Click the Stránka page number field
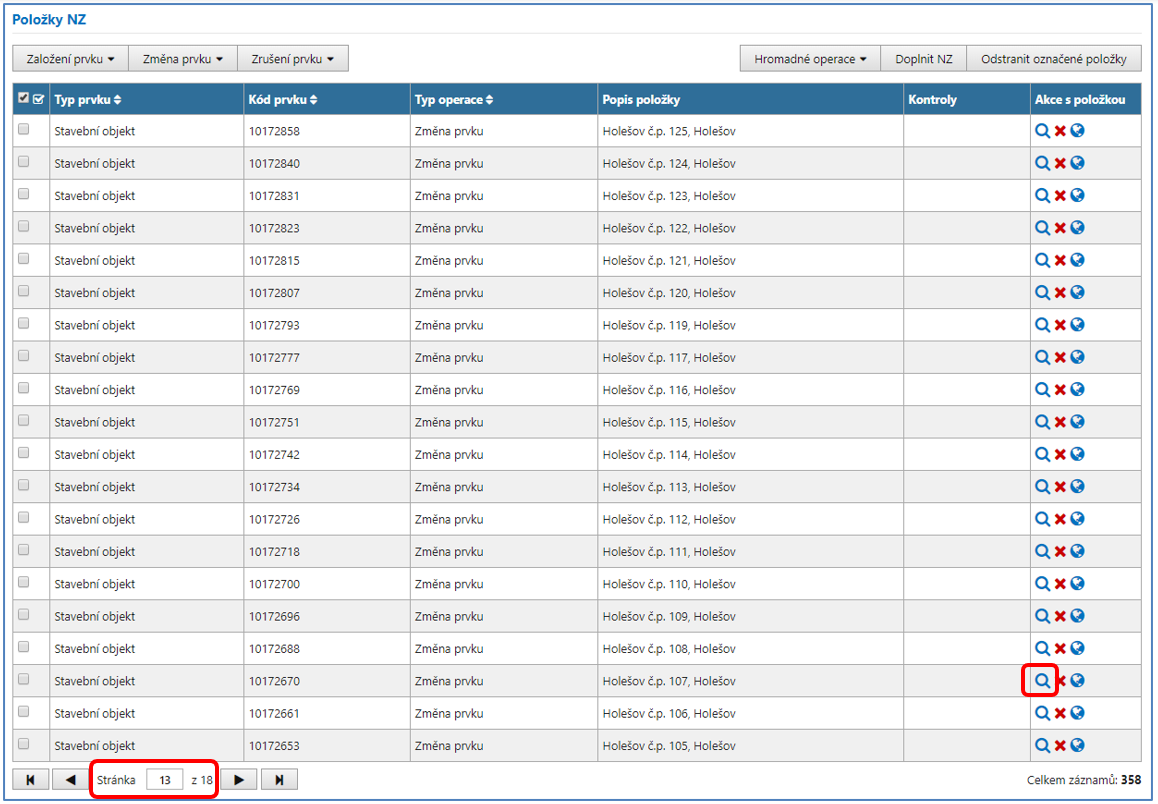Image resolution: width=1158 pixels, height=804 pixels. pos(164,780)
